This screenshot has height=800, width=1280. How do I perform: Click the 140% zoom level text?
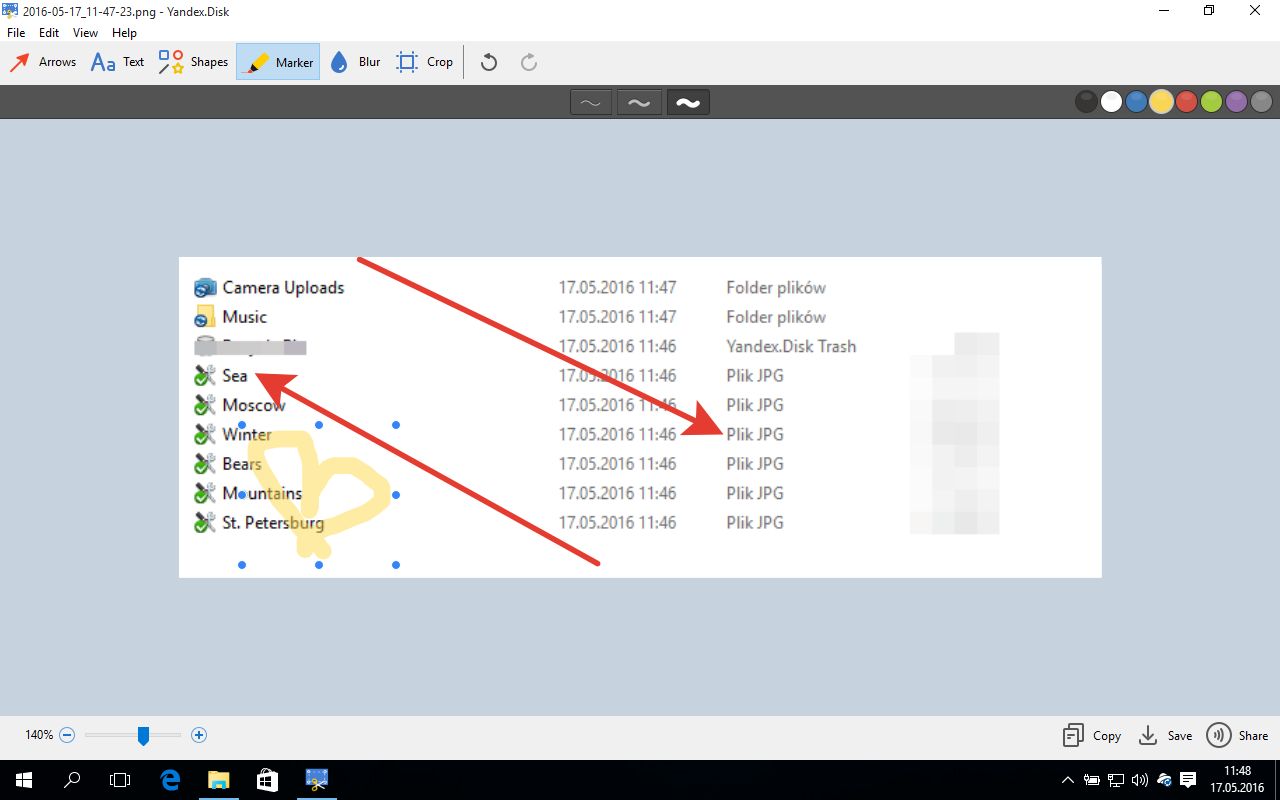[39, 735]
